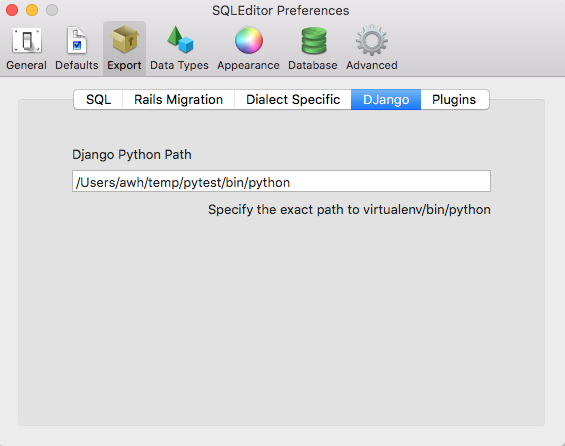Switch to the SQL tab

pyautogui.click(x=98, y=99)
